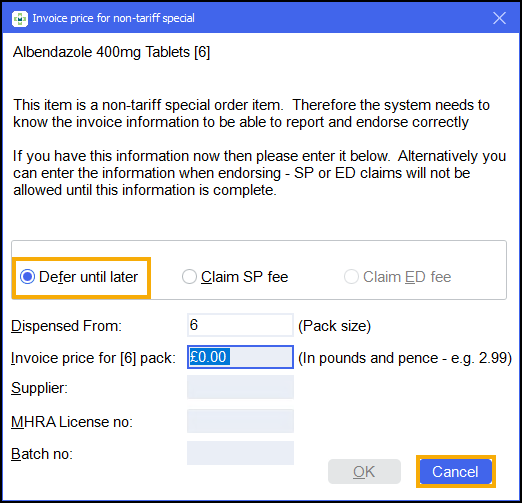Focus the Dispensed From pack size box
This screenshot has width=522, height=503.
click(x=240, y=325)
